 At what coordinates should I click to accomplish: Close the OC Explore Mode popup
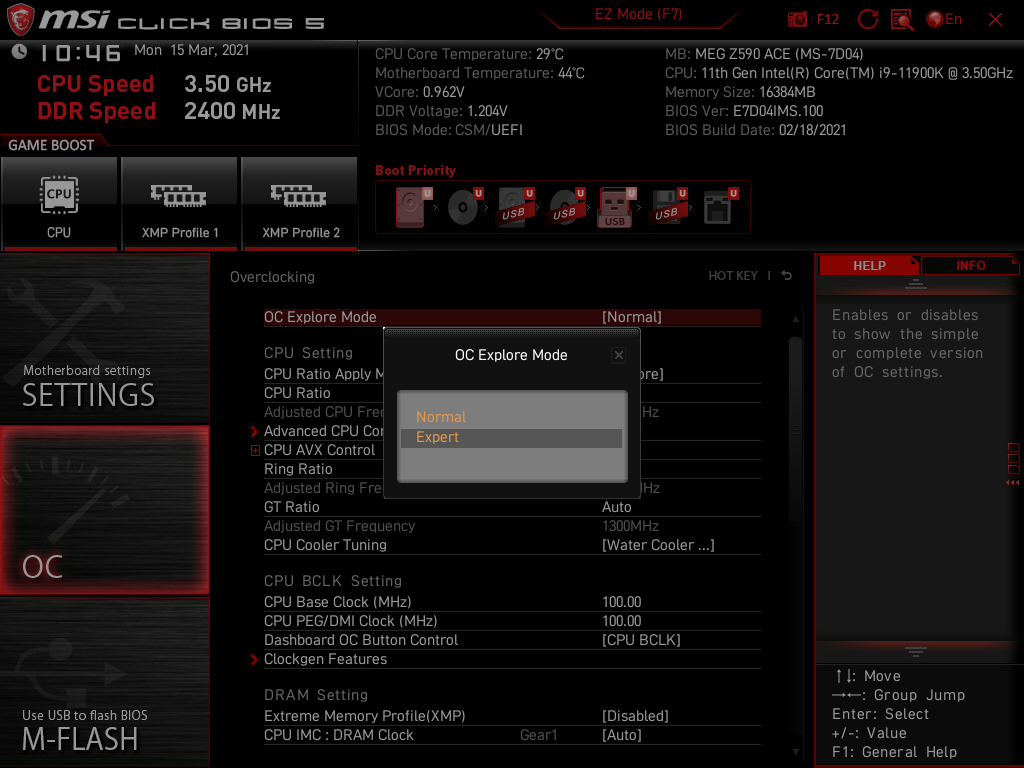point(618,355)
